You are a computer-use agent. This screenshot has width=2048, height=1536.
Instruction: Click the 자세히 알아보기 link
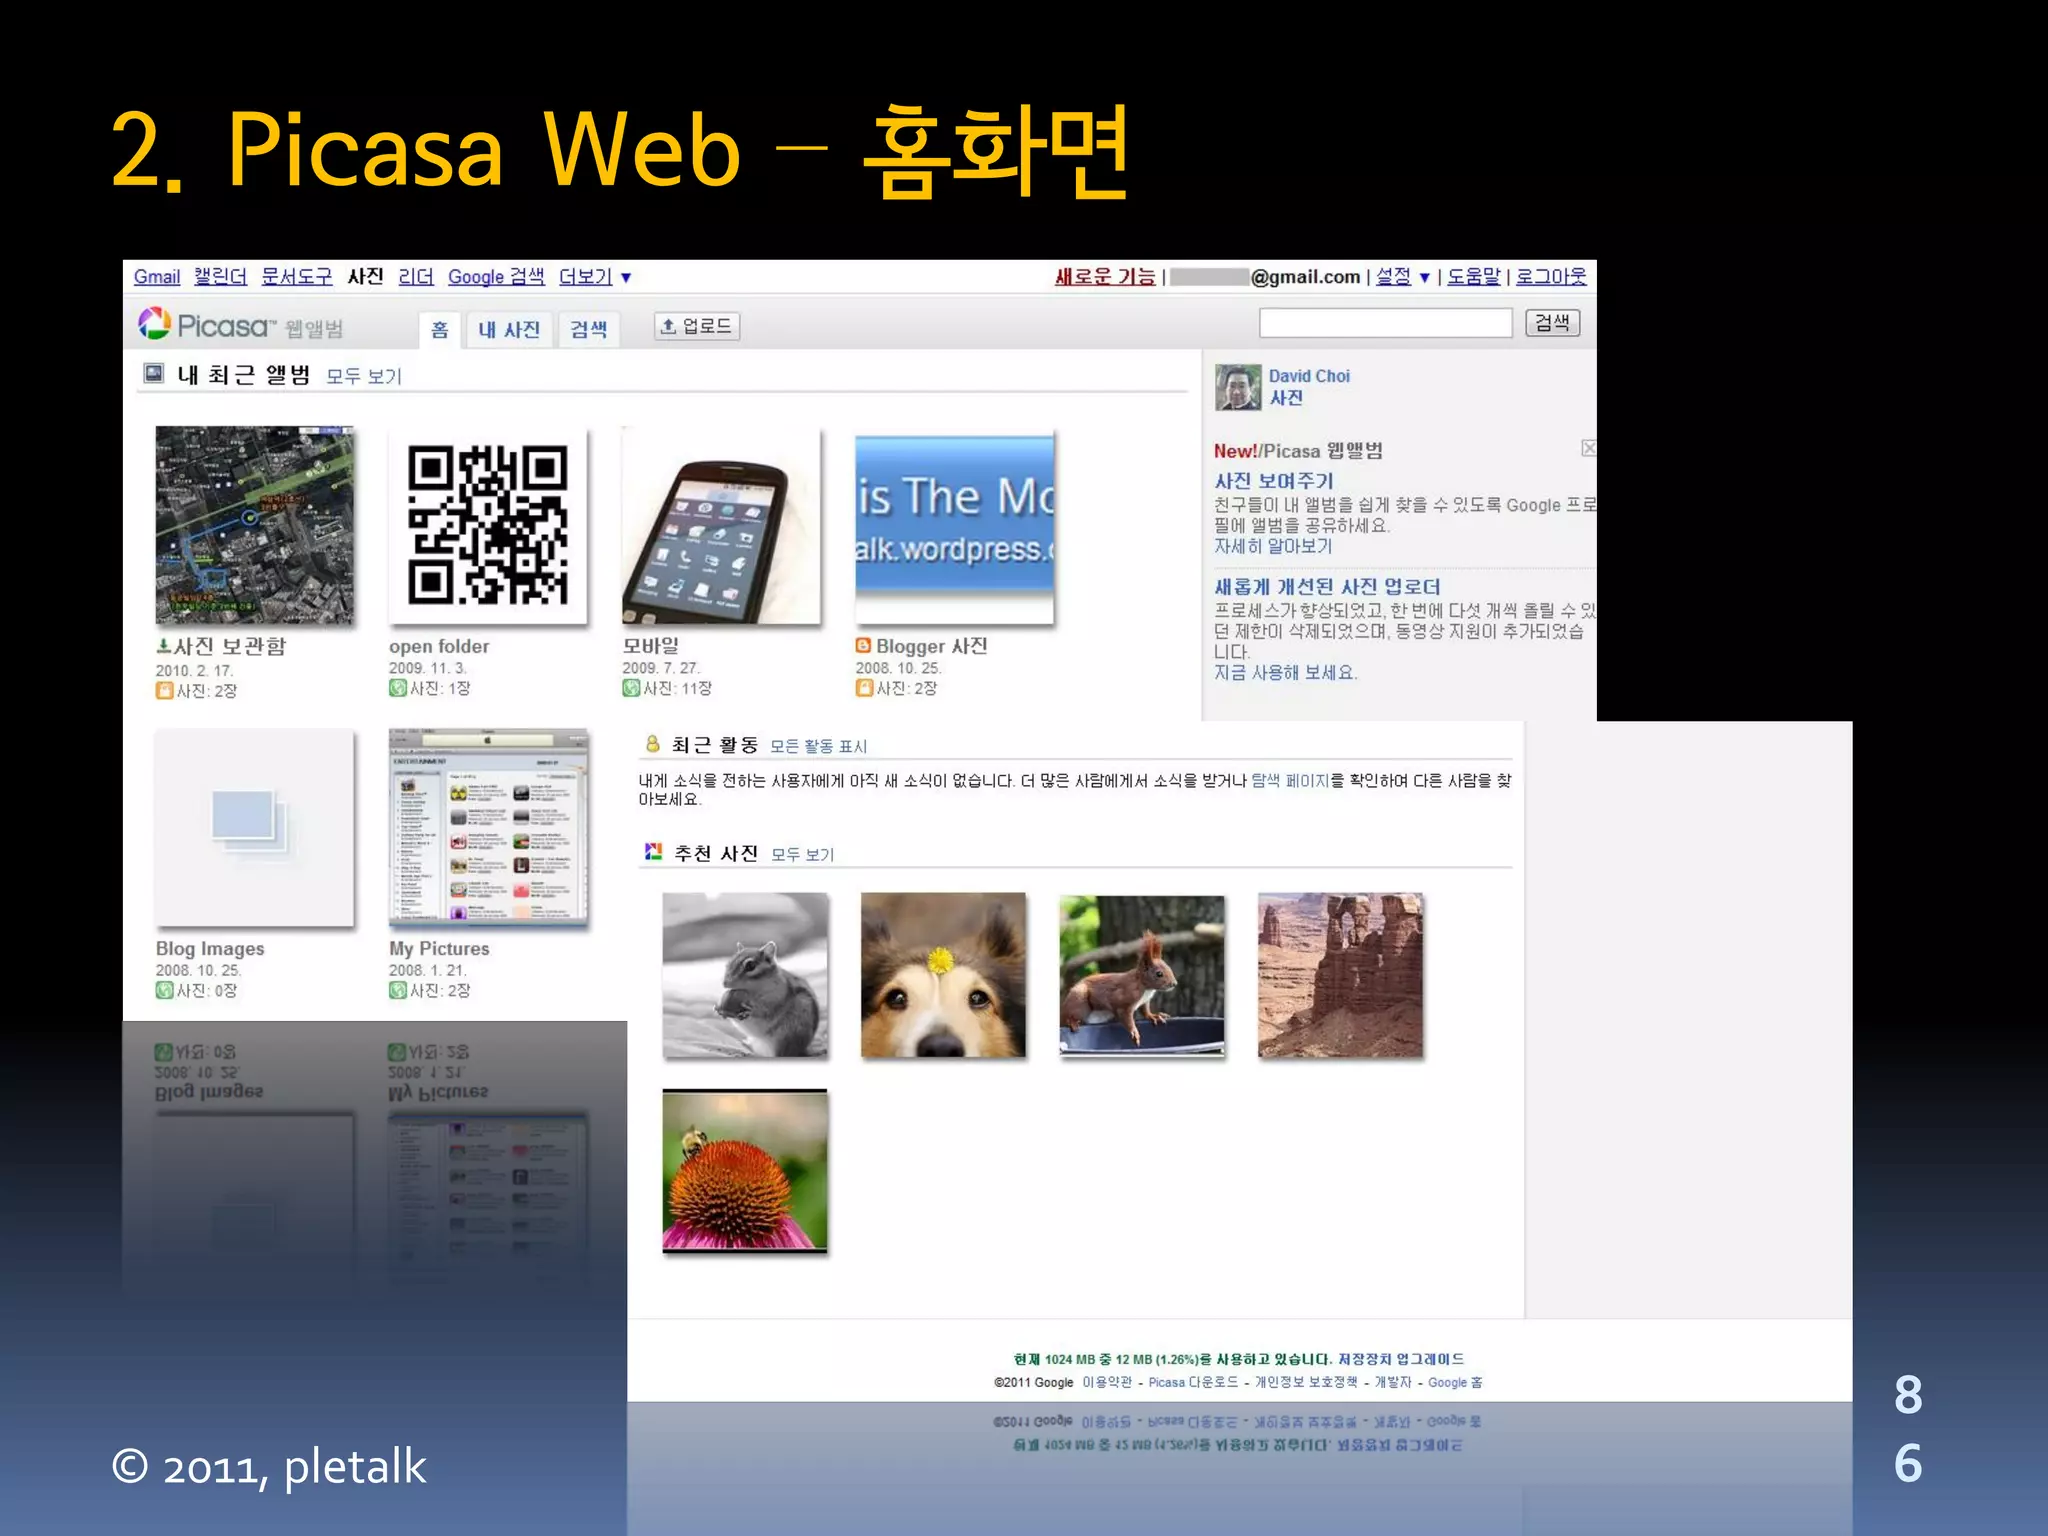pos(1273,546)
